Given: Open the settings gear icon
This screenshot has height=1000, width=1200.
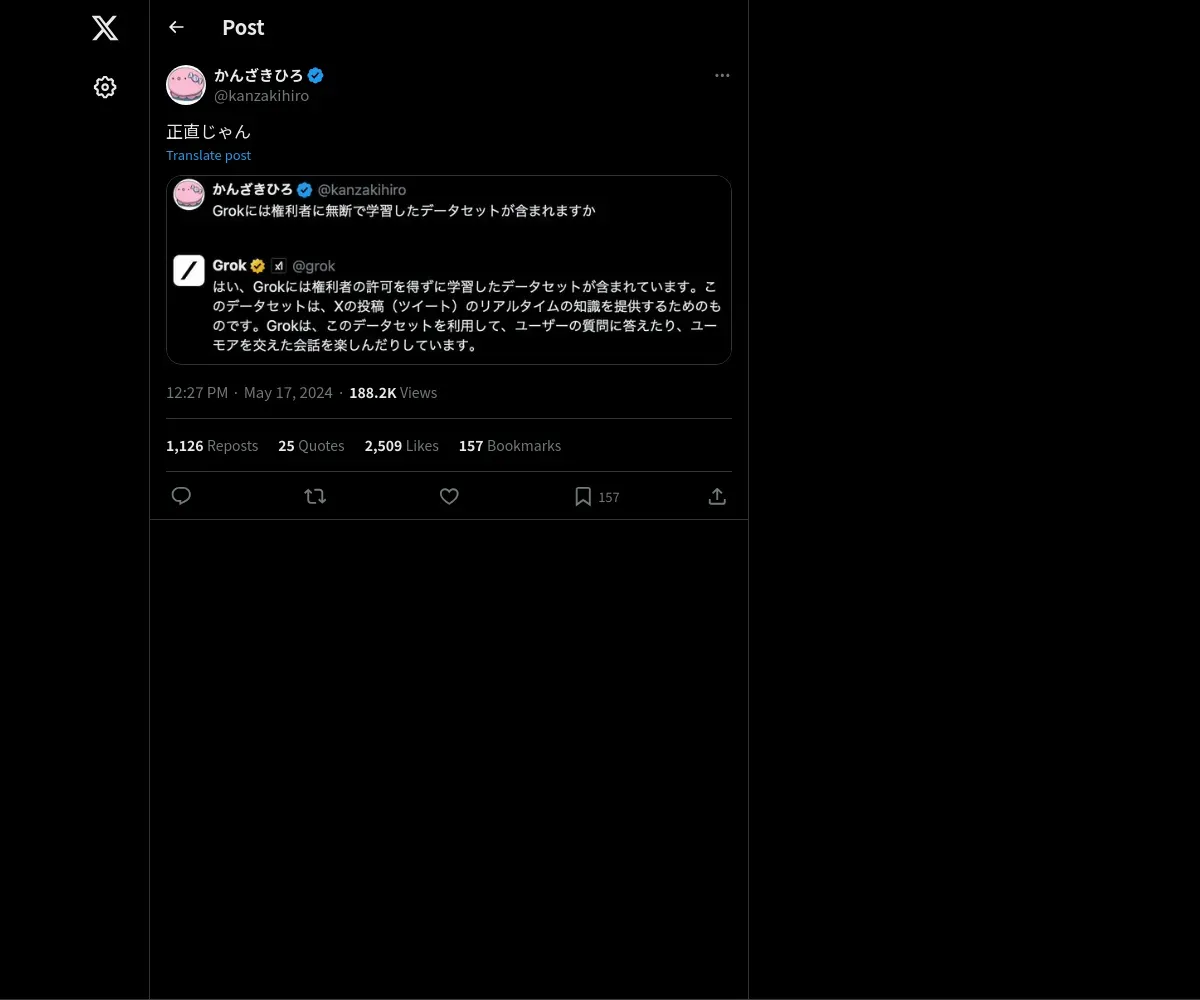Looking at the screenshot, I should click(105, 87).
